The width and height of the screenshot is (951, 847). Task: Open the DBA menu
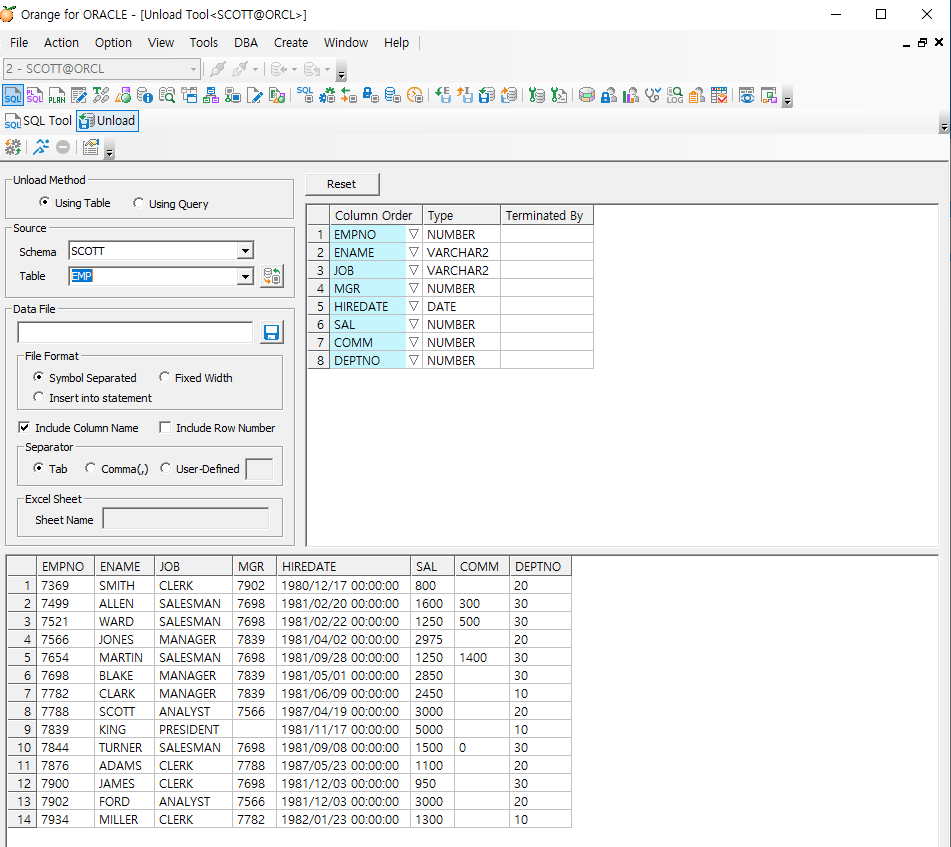[246, 42]
